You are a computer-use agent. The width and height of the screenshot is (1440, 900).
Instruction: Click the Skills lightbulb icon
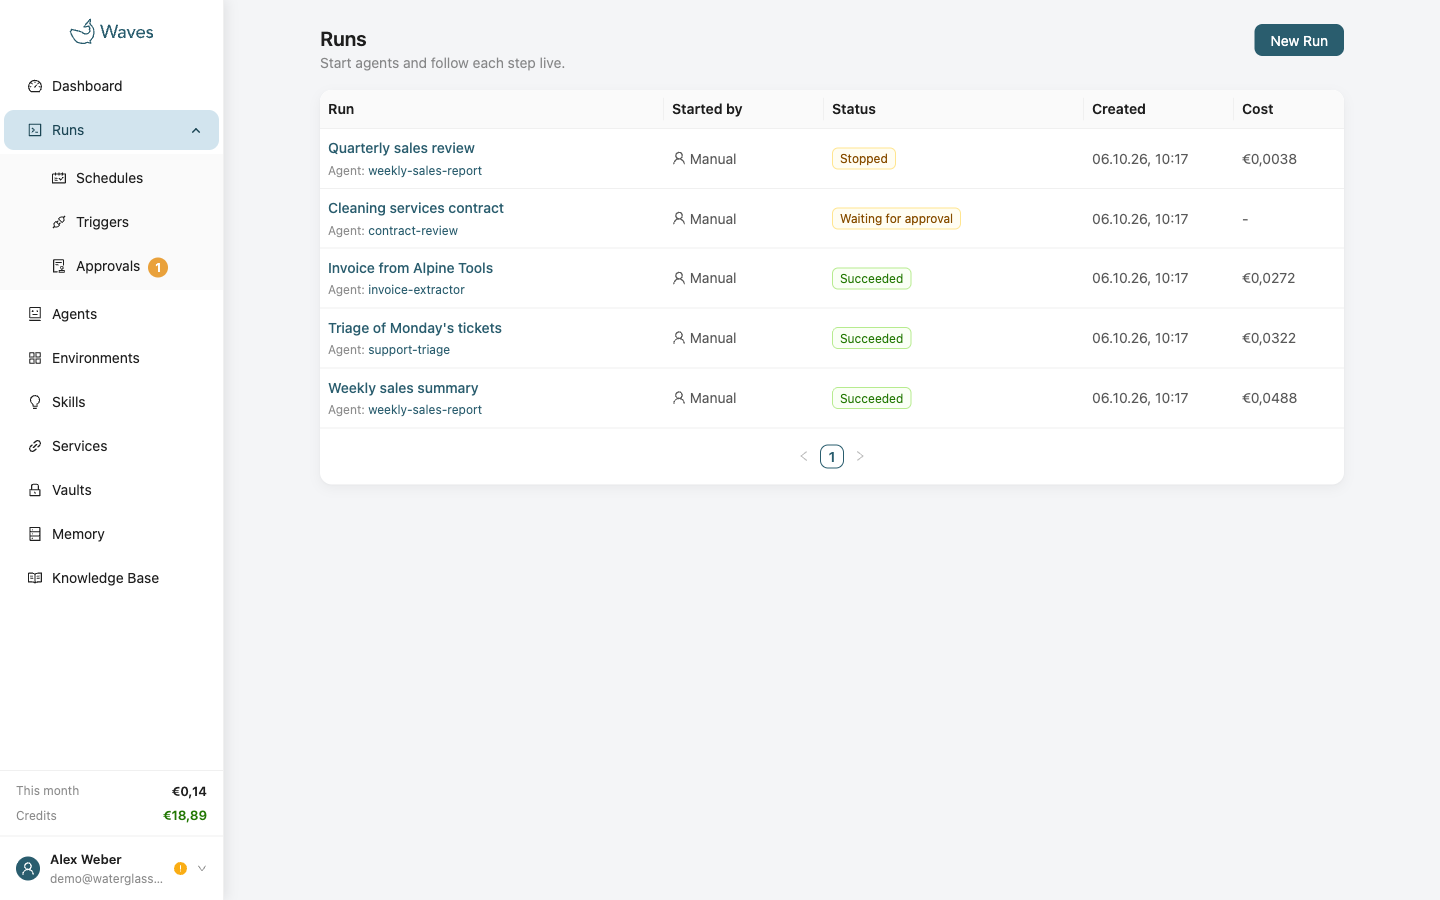click(x=35, y=402)
